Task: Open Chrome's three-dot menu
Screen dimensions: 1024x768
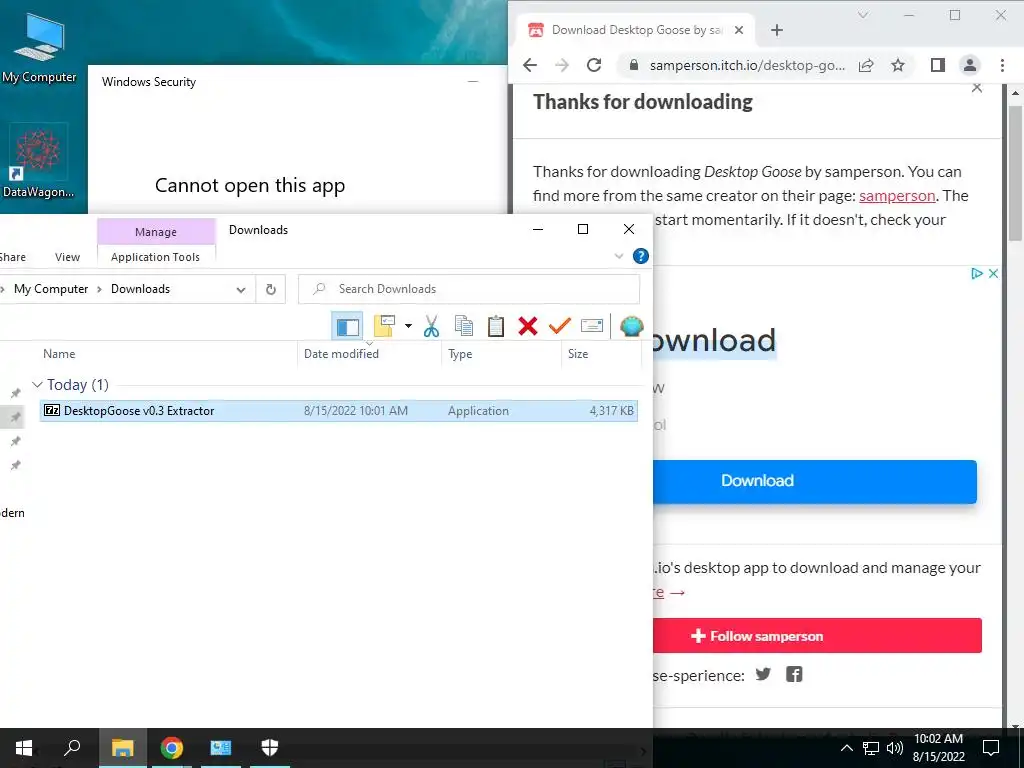Action: point(1002,65)
